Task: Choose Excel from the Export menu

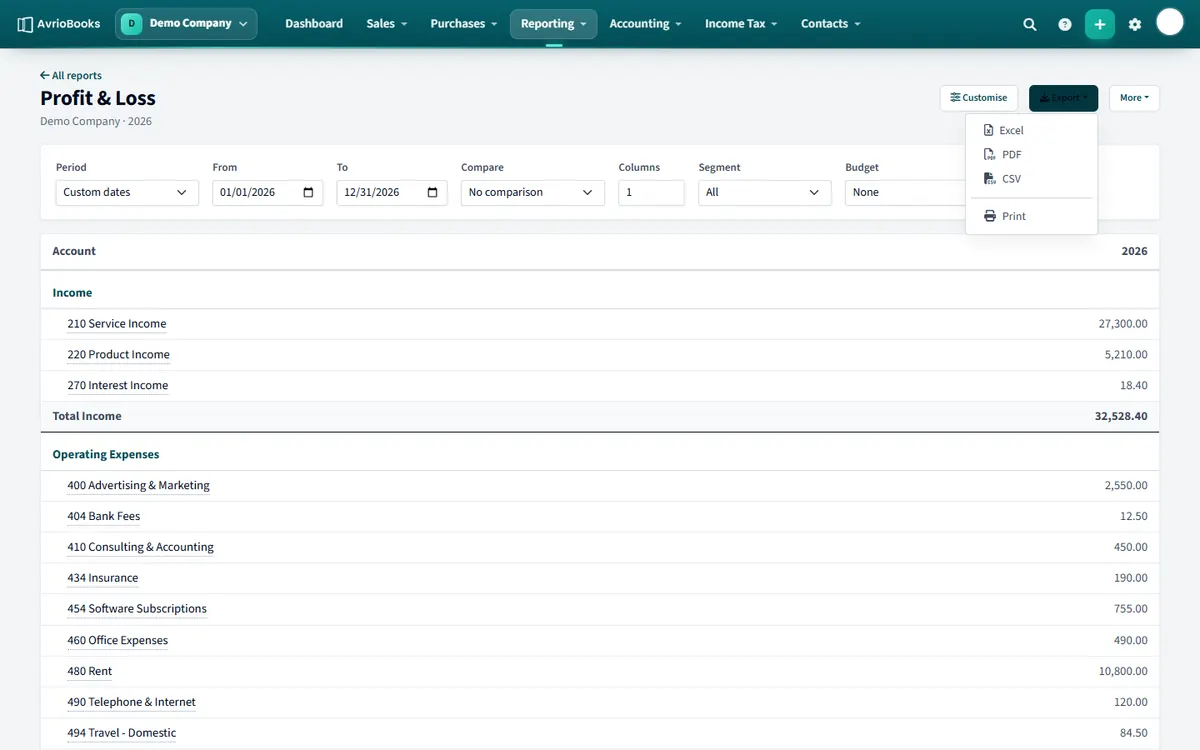Action: click(x=1031, y=130)
